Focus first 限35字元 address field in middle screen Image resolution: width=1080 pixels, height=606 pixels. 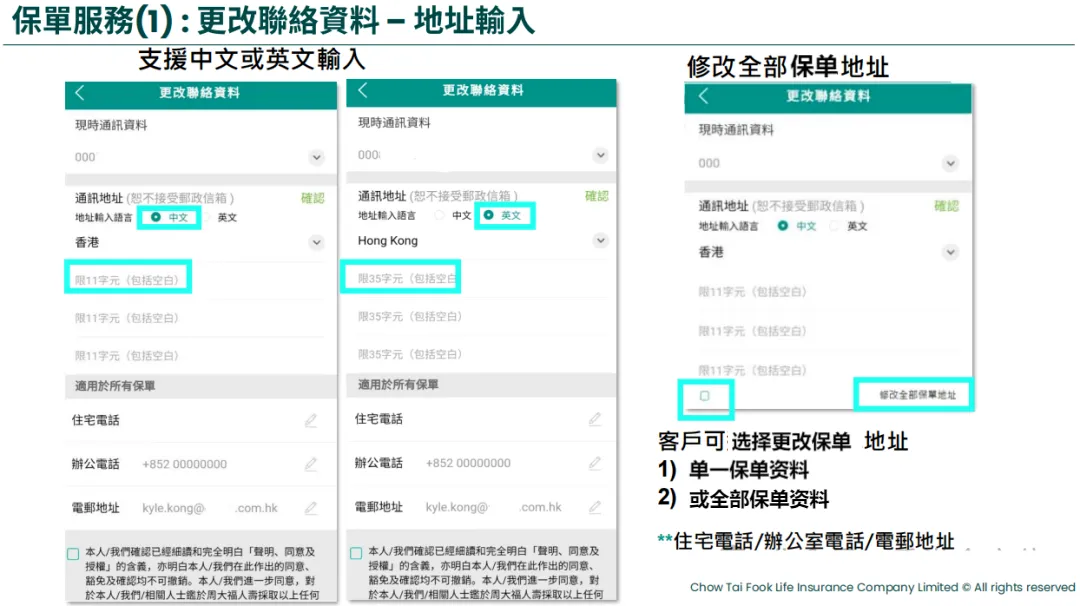click(x=482, y=278)
